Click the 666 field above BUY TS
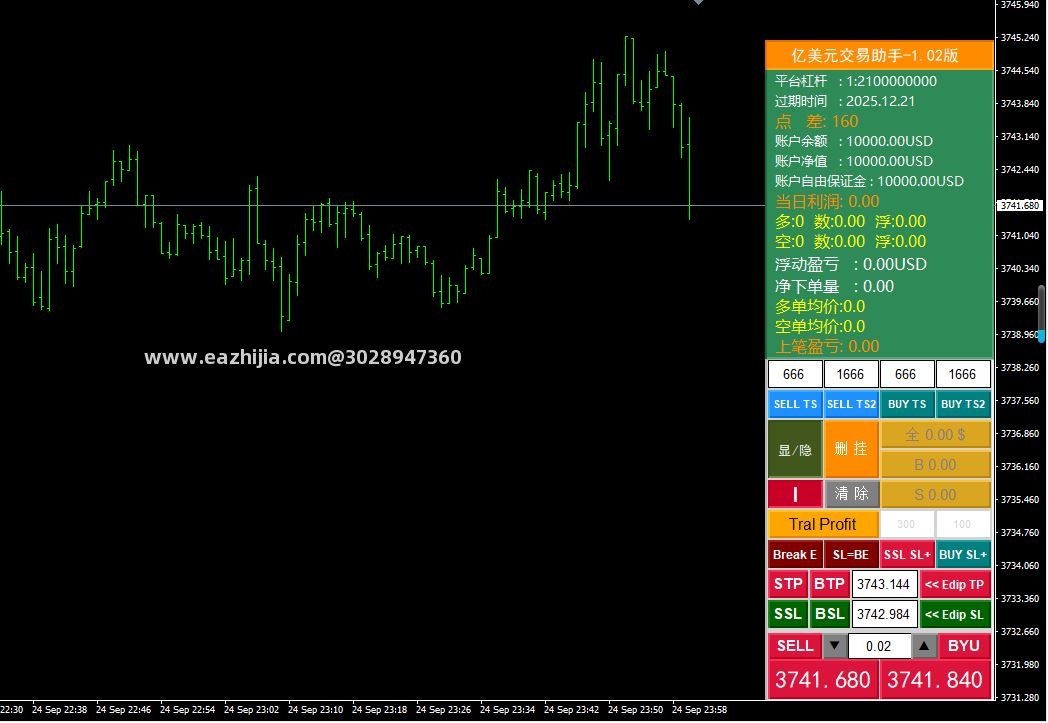This screenshot has width=1048, height=723. point(906,374)
